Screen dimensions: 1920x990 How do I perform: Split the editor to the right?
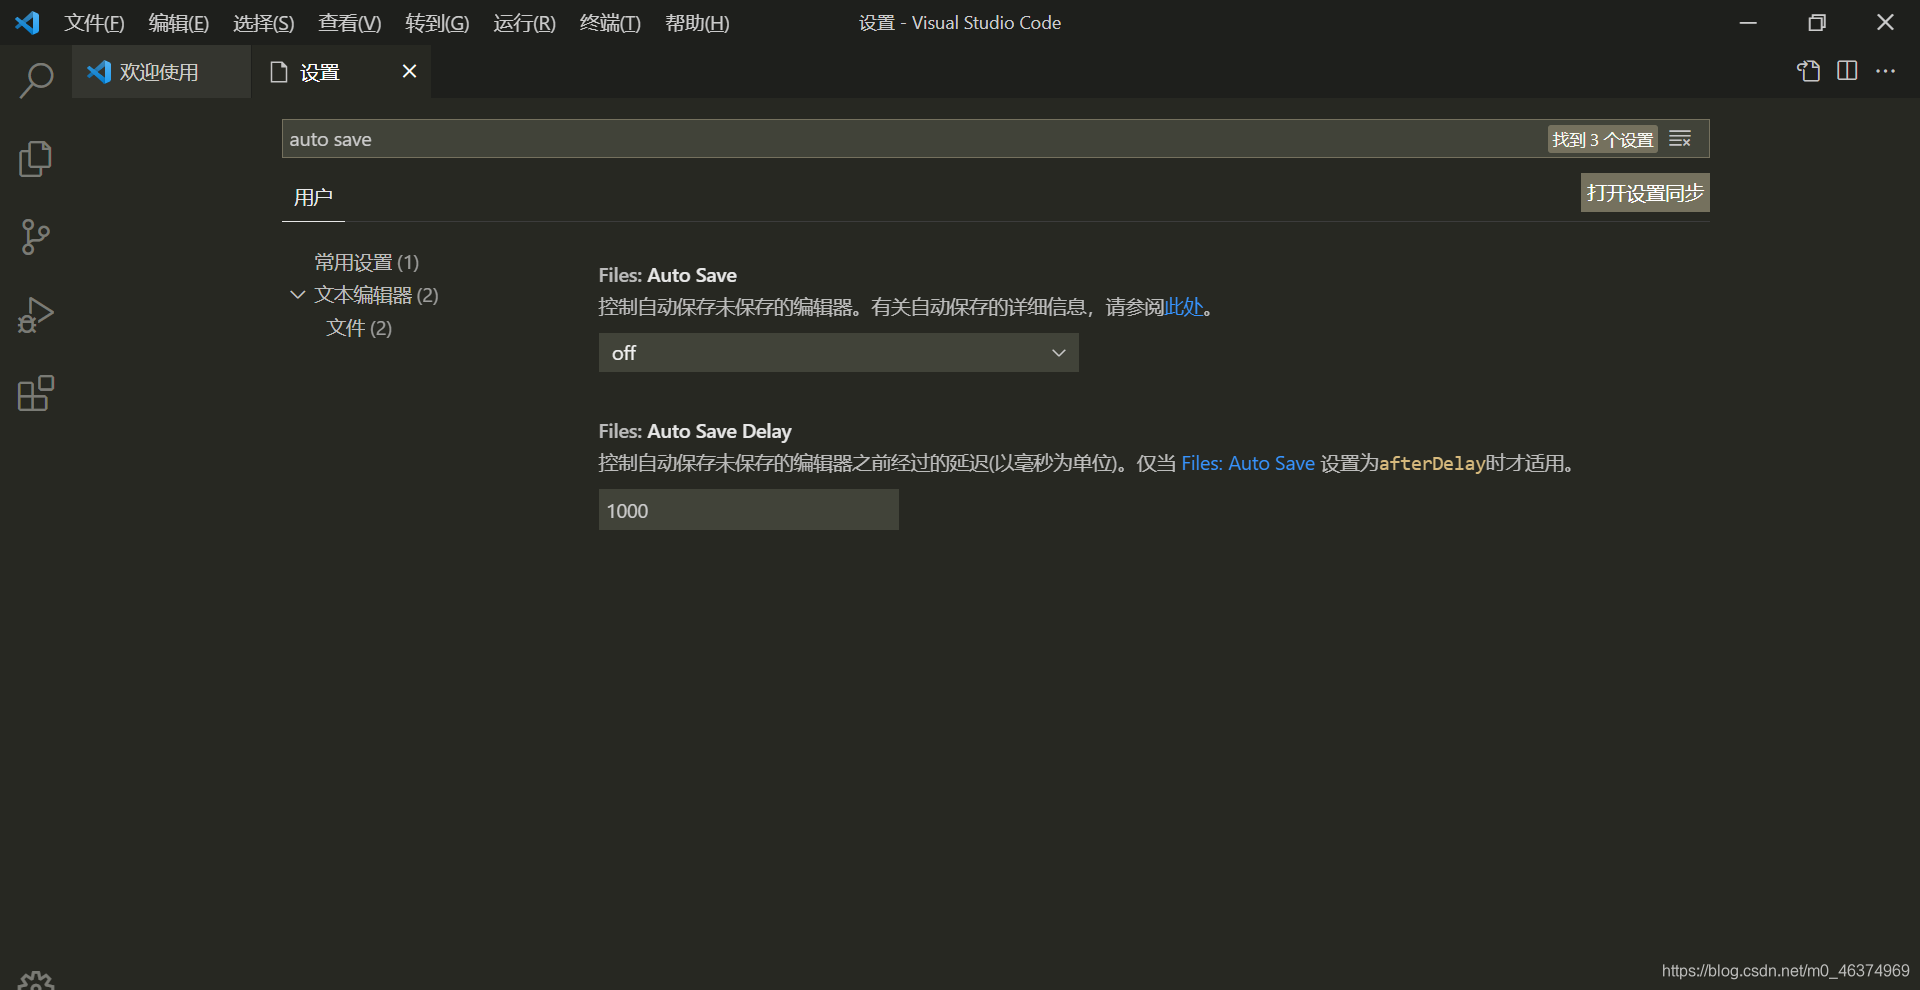pyautogui.click(x=1847, y=71)
